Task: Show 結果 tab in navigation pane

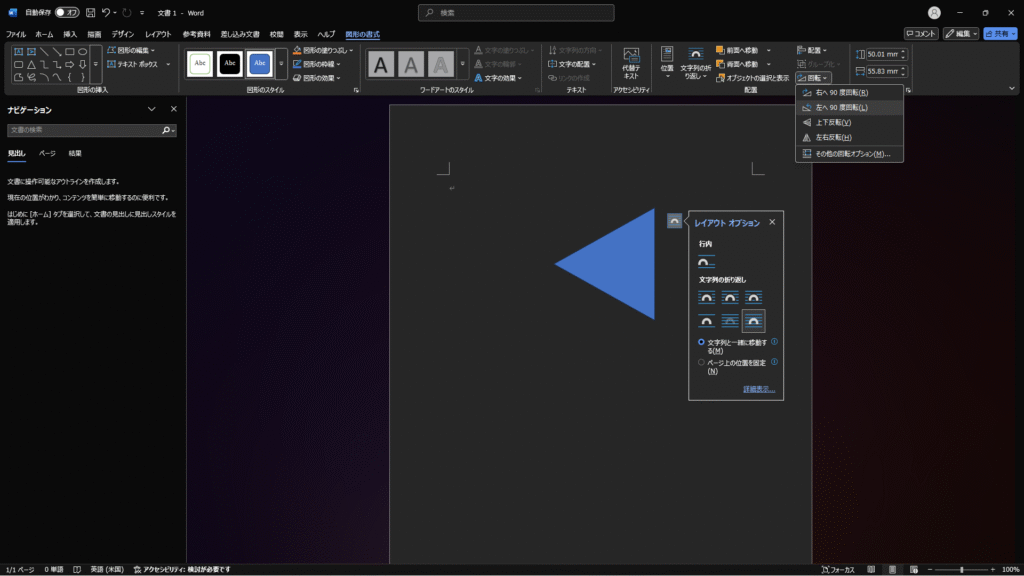Action: tap(75, 153)
